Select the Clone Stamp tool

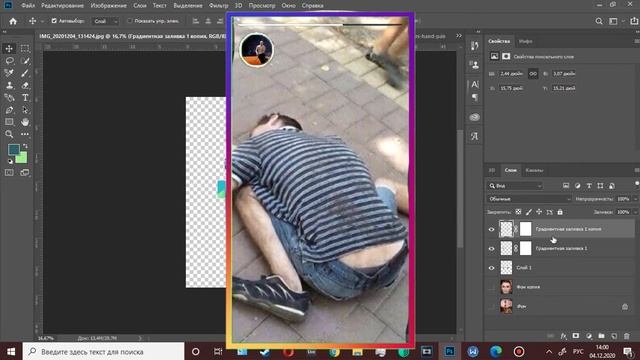click(9, 85)
